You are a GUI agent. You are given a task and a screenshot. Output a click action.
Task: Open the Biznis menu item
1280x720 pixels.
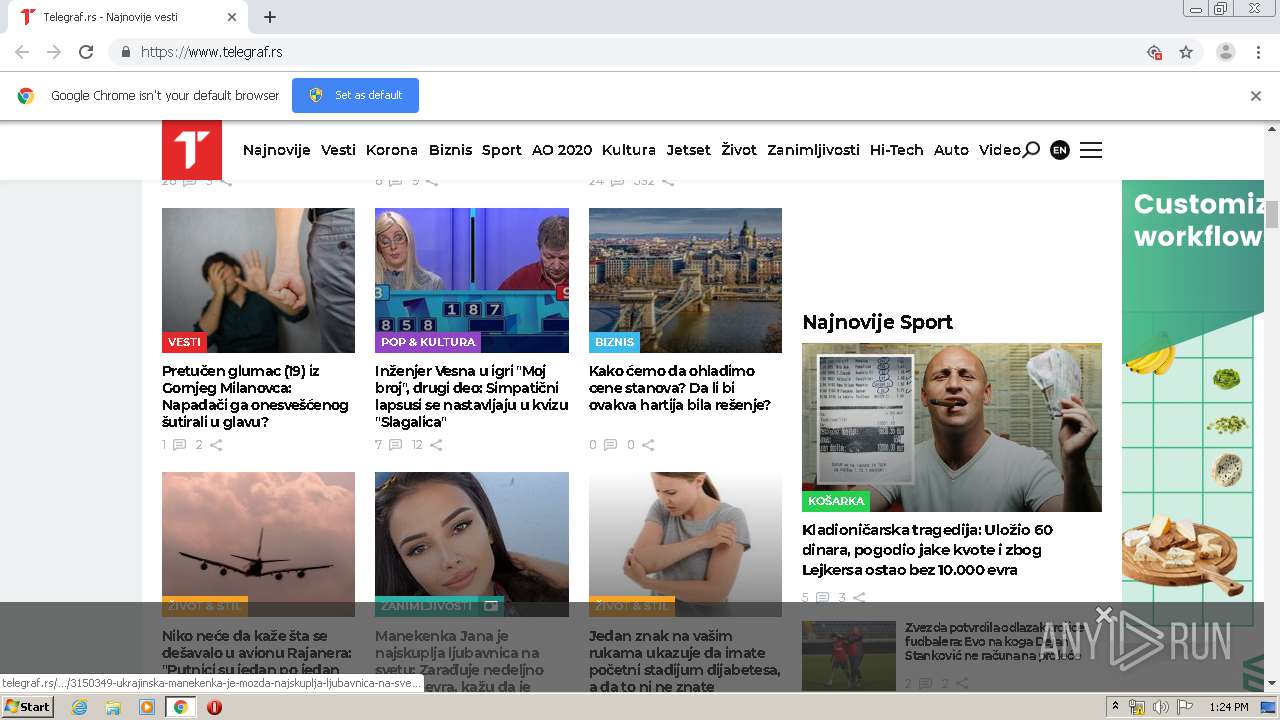[x=450, y=150]
